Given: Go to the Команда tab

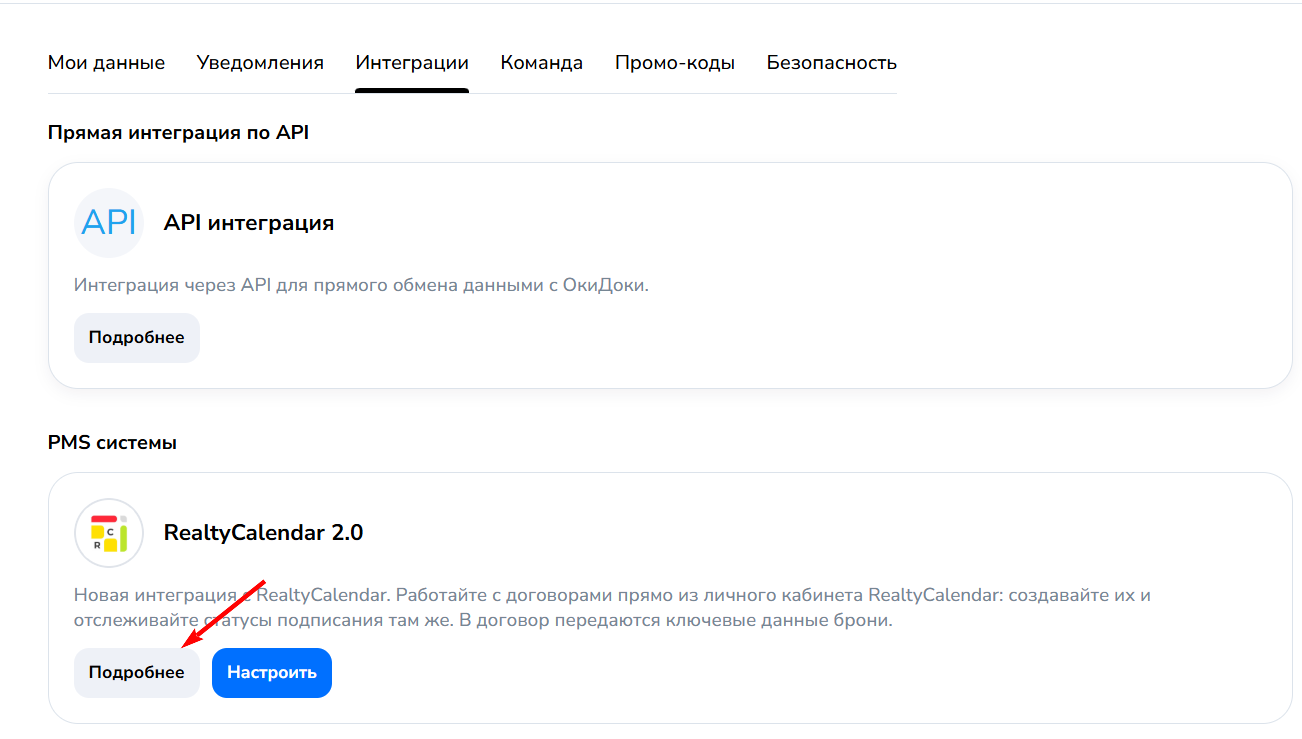Looking at the screenshot, I should [x=542, y=63].
